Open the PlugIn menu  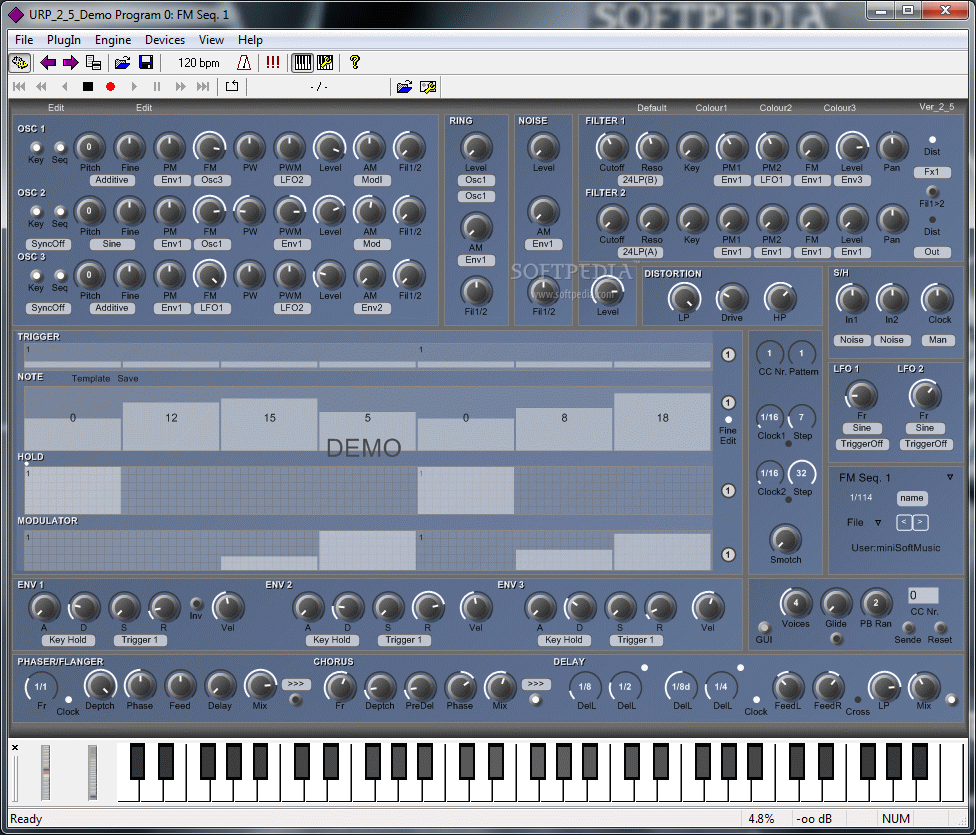coord(63,40)
